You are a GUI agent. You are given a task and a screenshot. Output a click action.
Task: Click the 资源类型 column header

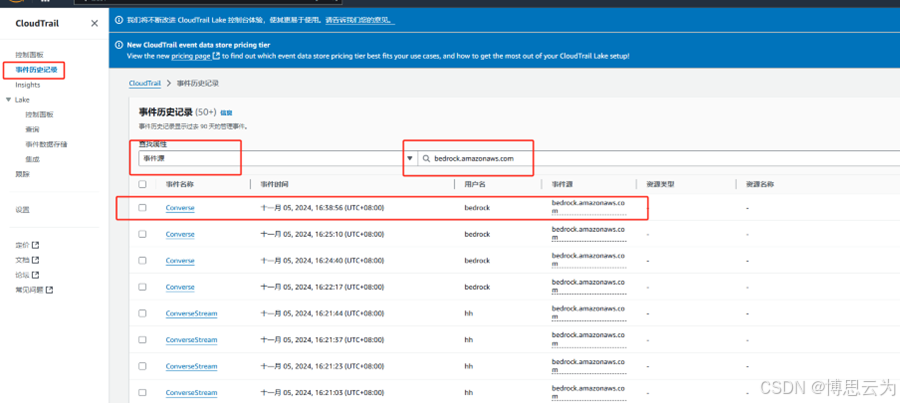point(660,184)
